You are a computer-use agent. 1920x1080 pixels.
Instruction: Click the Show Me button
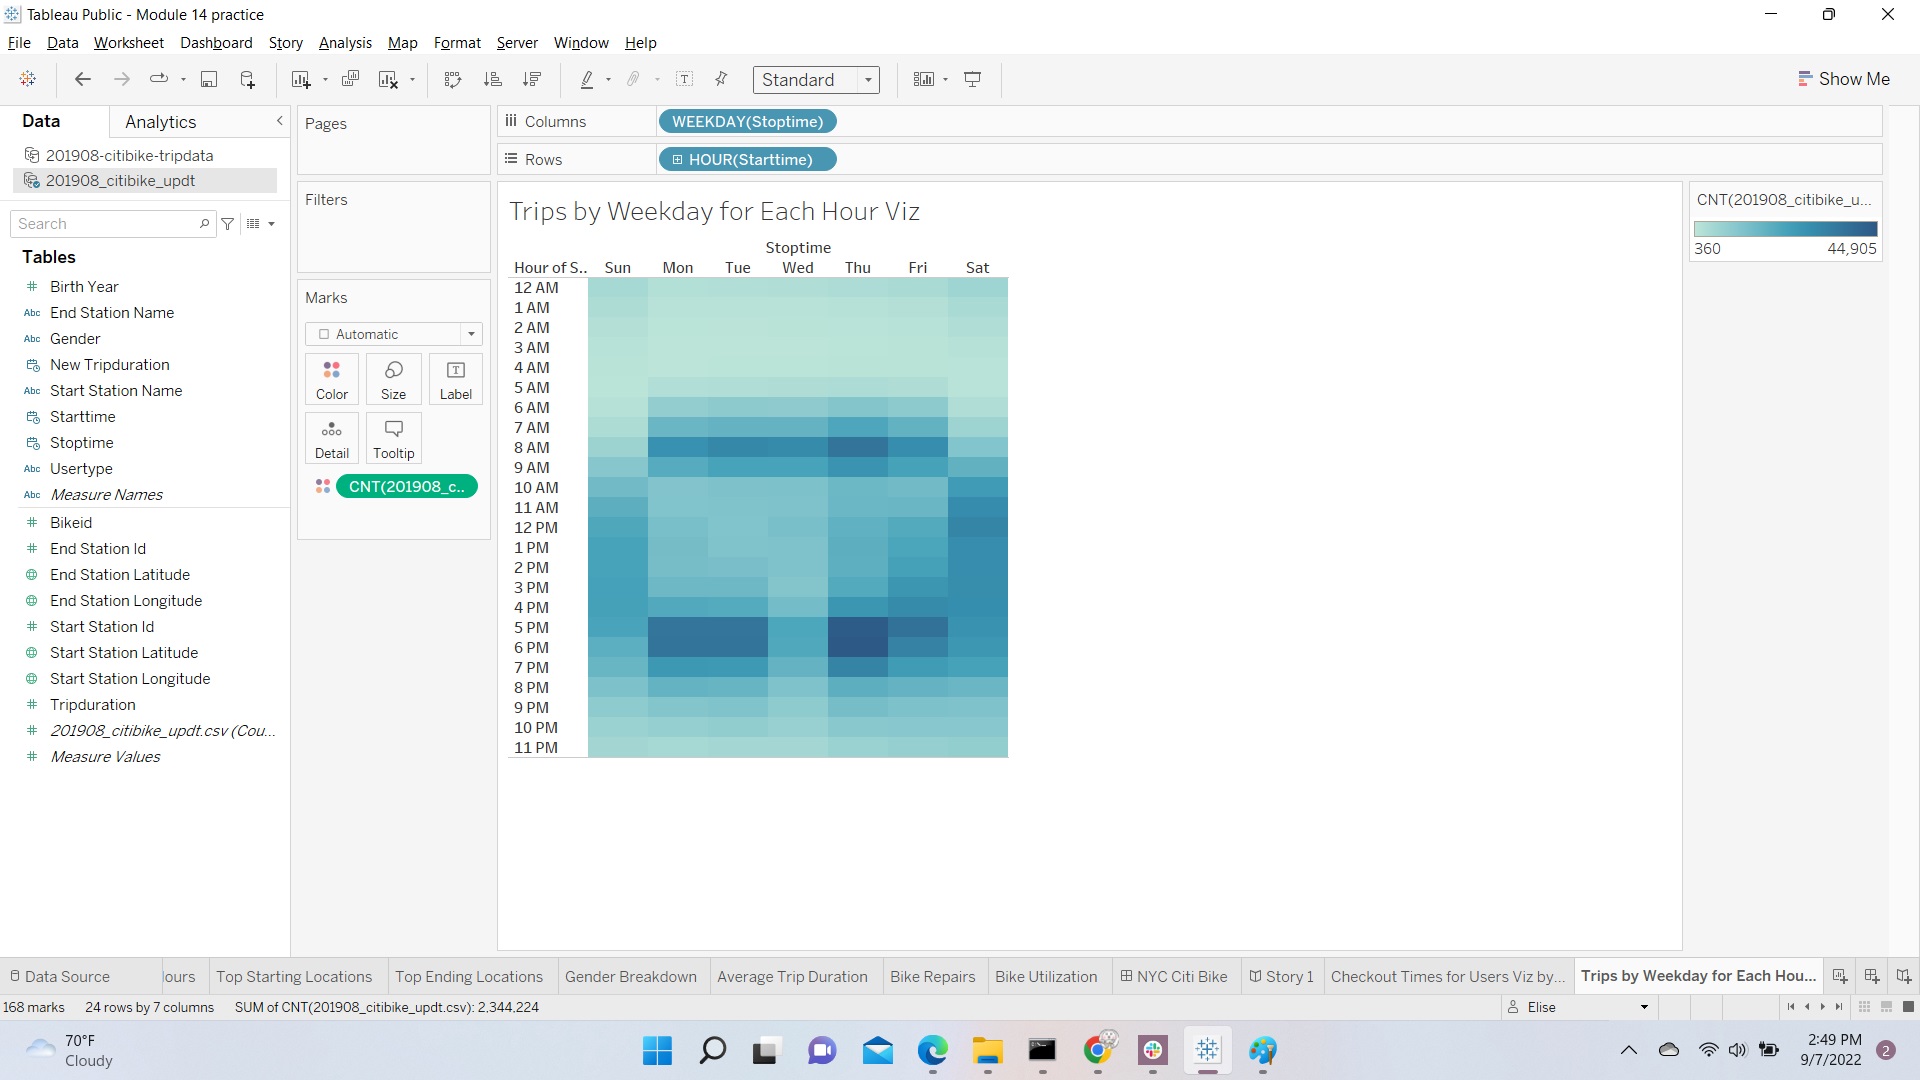(1843, 79)
